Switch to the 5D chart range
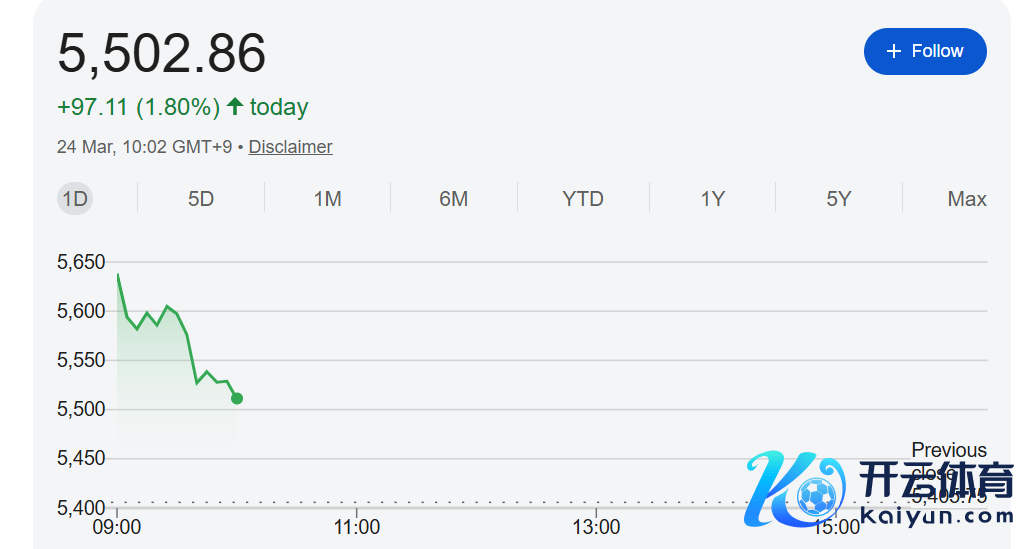The image size is (1029, 549). [x=201, y=199]
